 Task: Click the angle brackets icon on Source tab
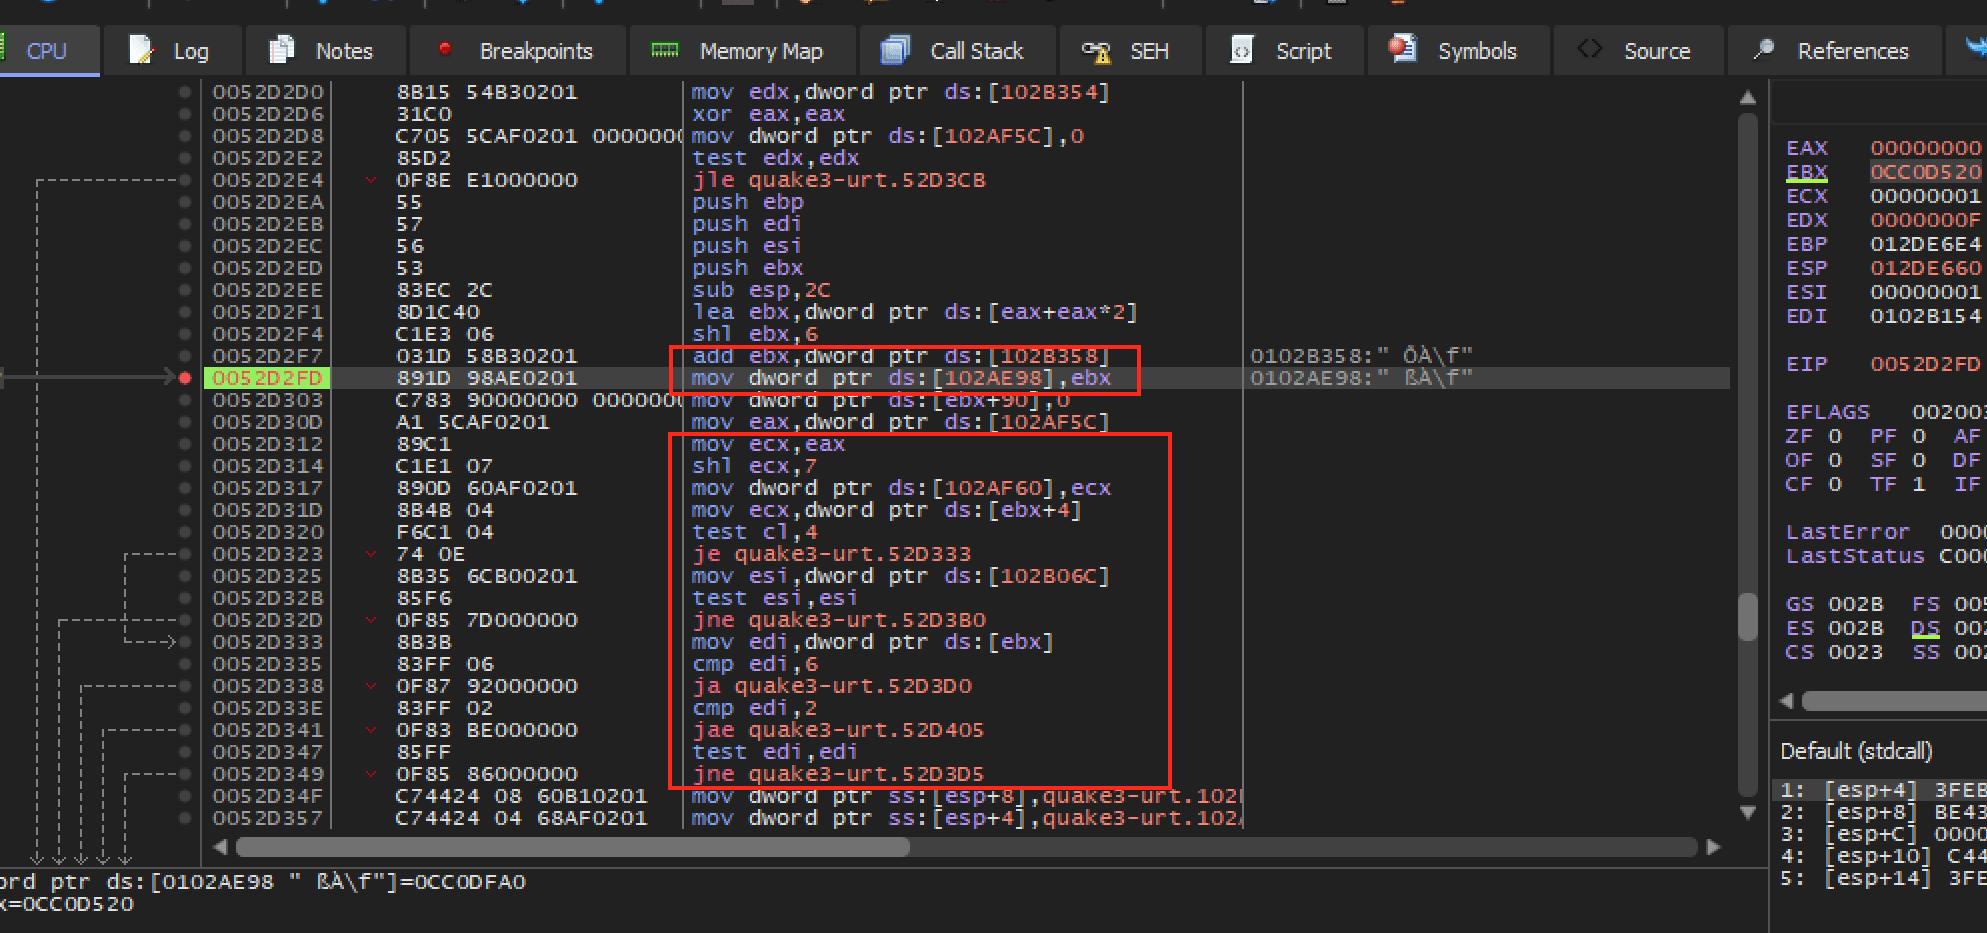[x=1590, y=49]
